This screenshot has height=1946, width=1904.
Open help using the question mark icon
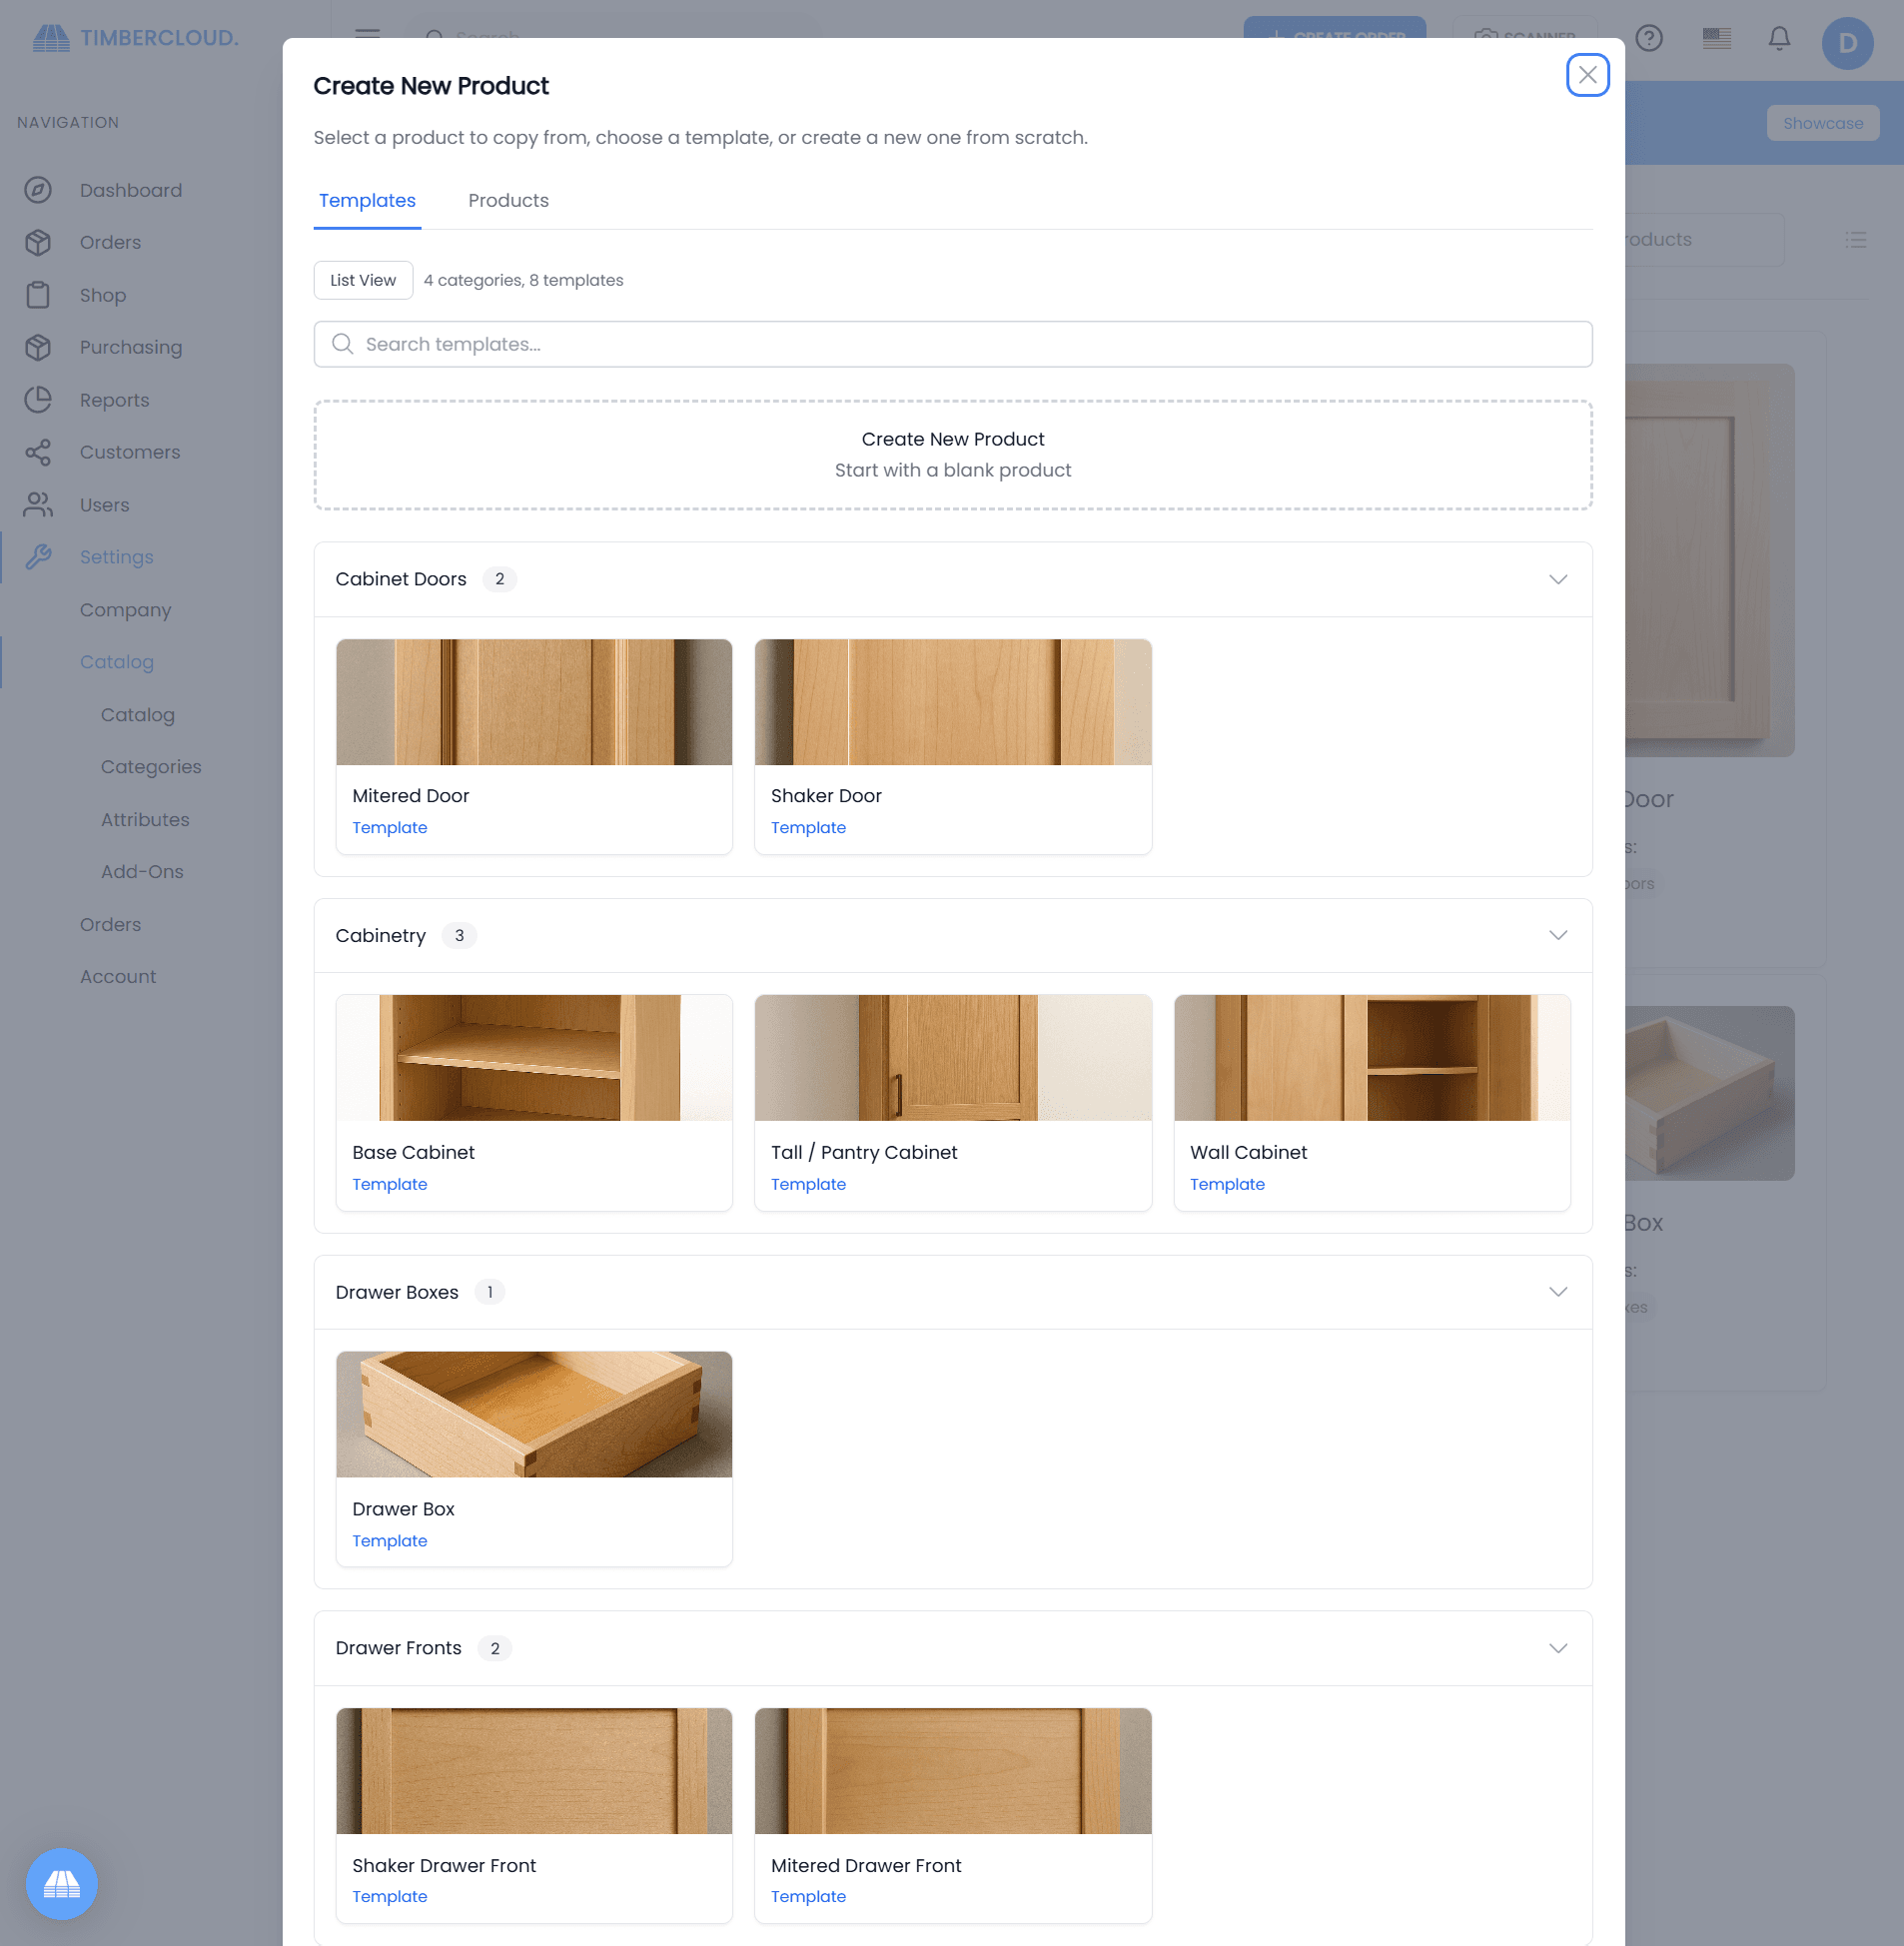(1649, 39)
